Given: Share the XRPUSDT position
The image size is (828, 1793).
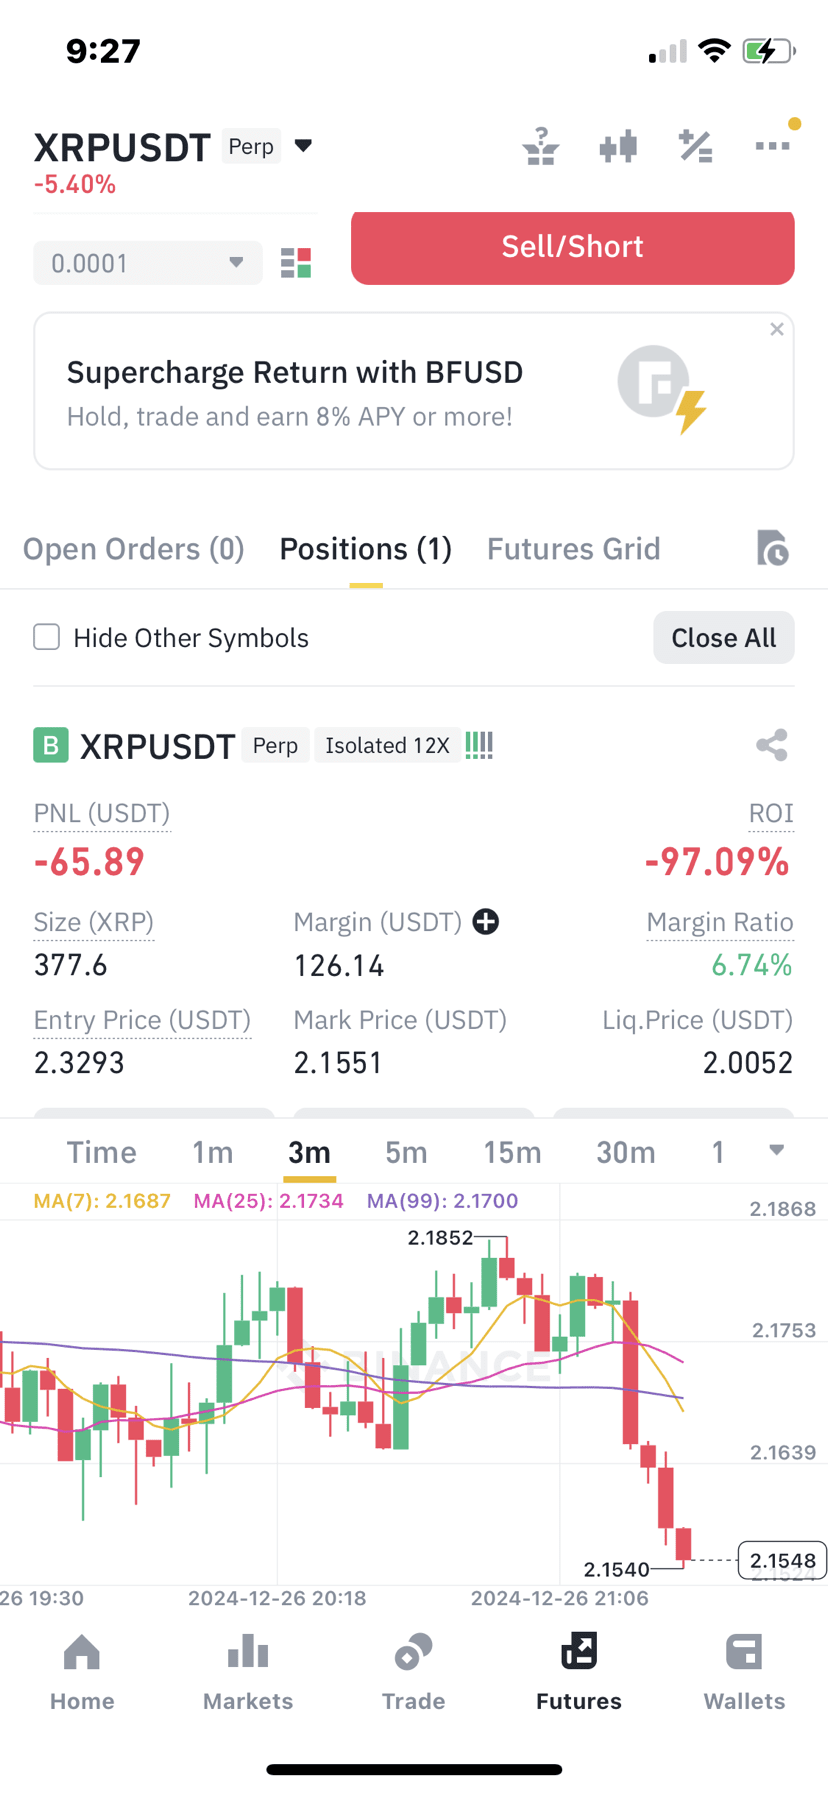Looking at the screenshot, I should (772, 745).
